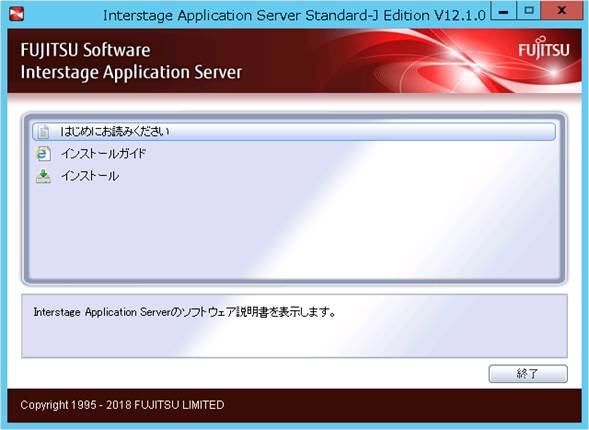Click the red application icon in title bar
589x430 pixels.
[17, 14]
